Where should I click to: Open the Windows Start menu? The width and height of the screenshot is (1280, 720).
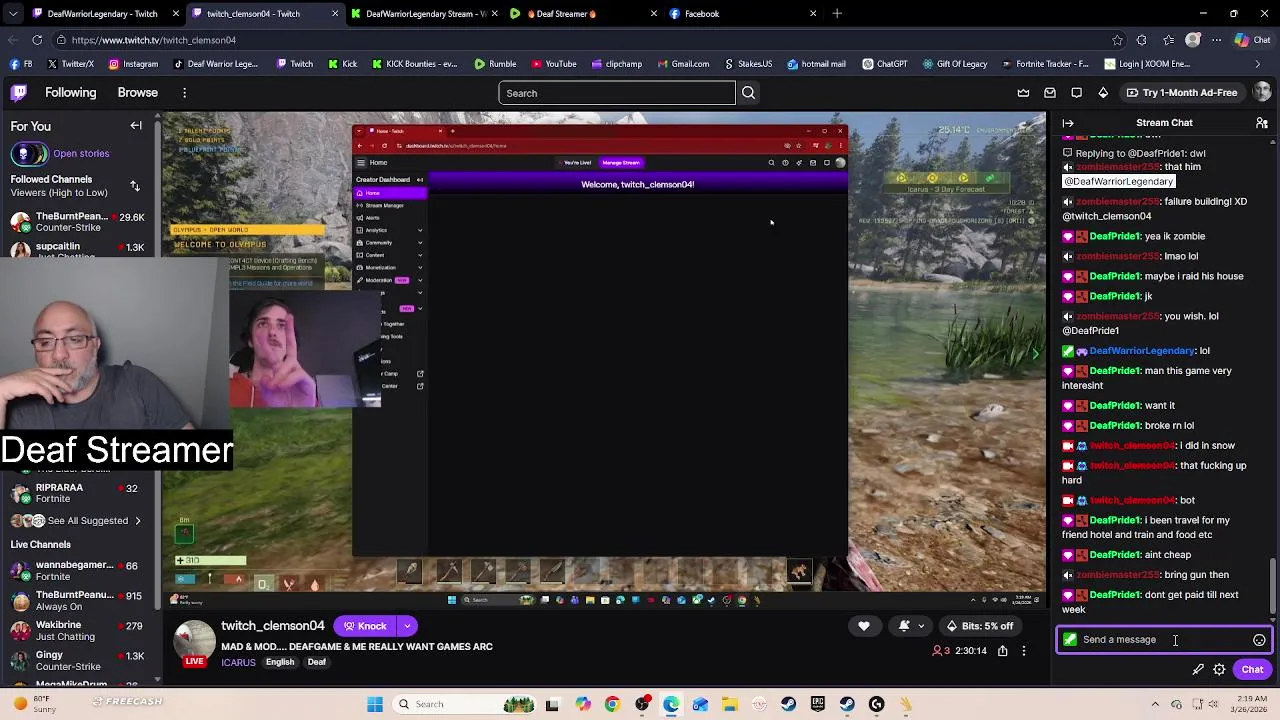pos(375,704)
